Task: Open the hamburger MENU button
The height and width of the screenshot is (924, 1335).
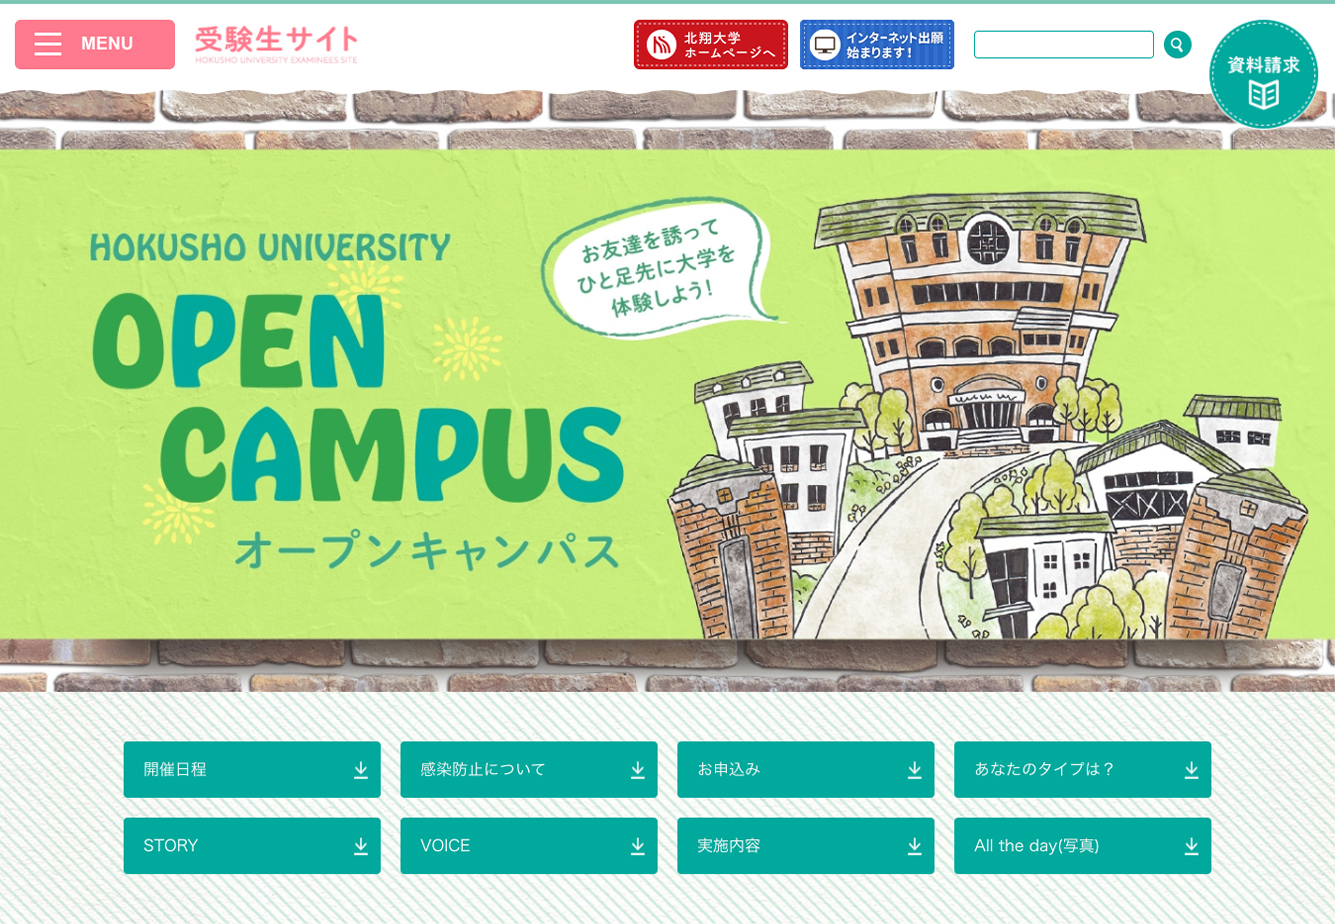Action: point(95,44)
